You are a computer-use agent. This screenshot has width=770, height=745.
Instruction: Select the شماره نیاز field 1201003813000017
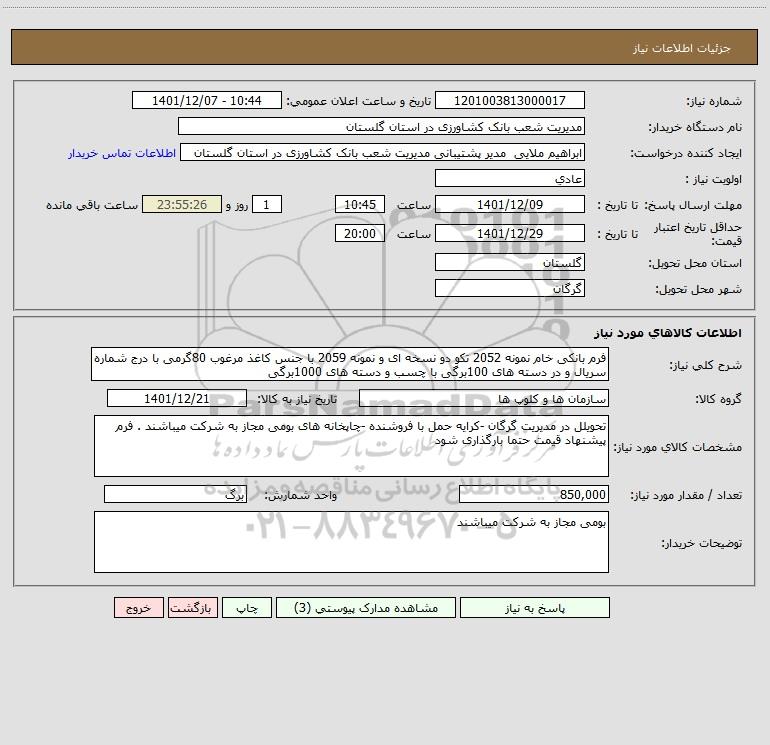pyautogui.click(x=510, y=100)
